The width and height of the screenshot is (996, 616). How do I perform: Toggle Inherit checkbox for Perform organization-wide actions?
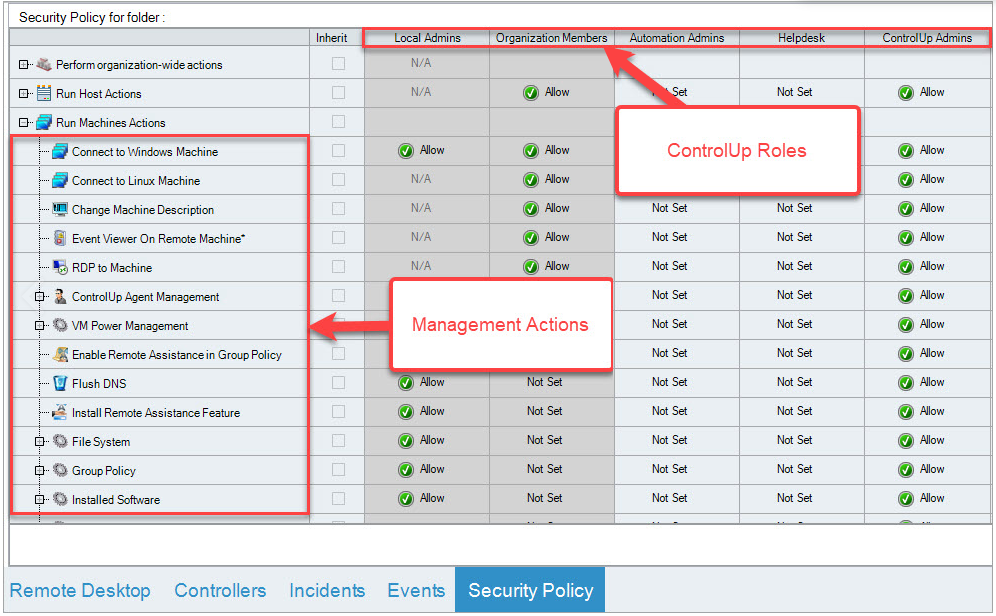[339, 64]
